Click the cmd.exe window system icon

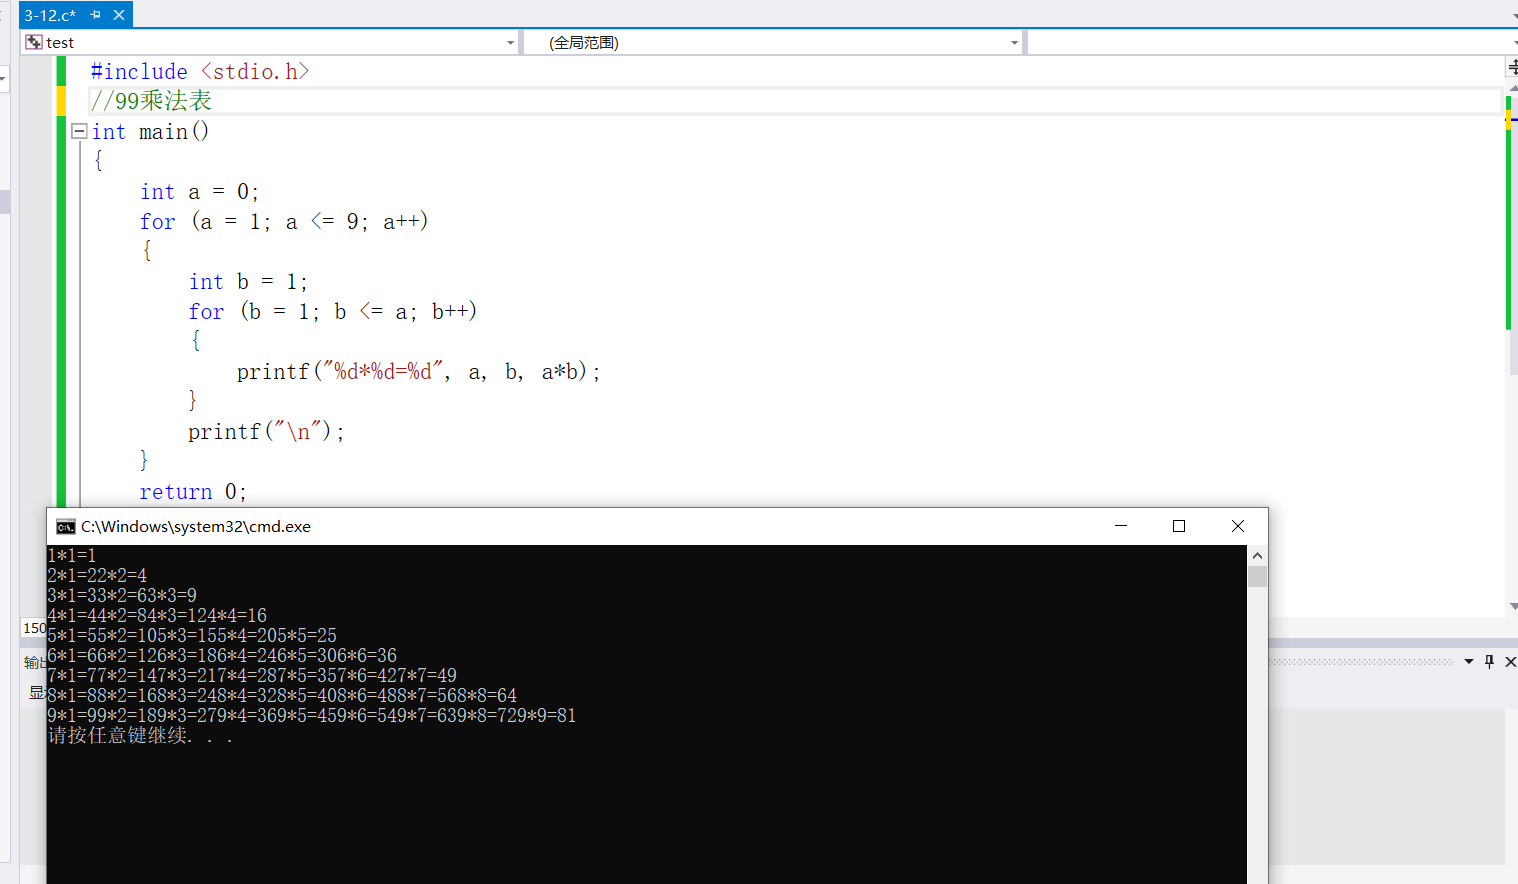tap(66, 527)
